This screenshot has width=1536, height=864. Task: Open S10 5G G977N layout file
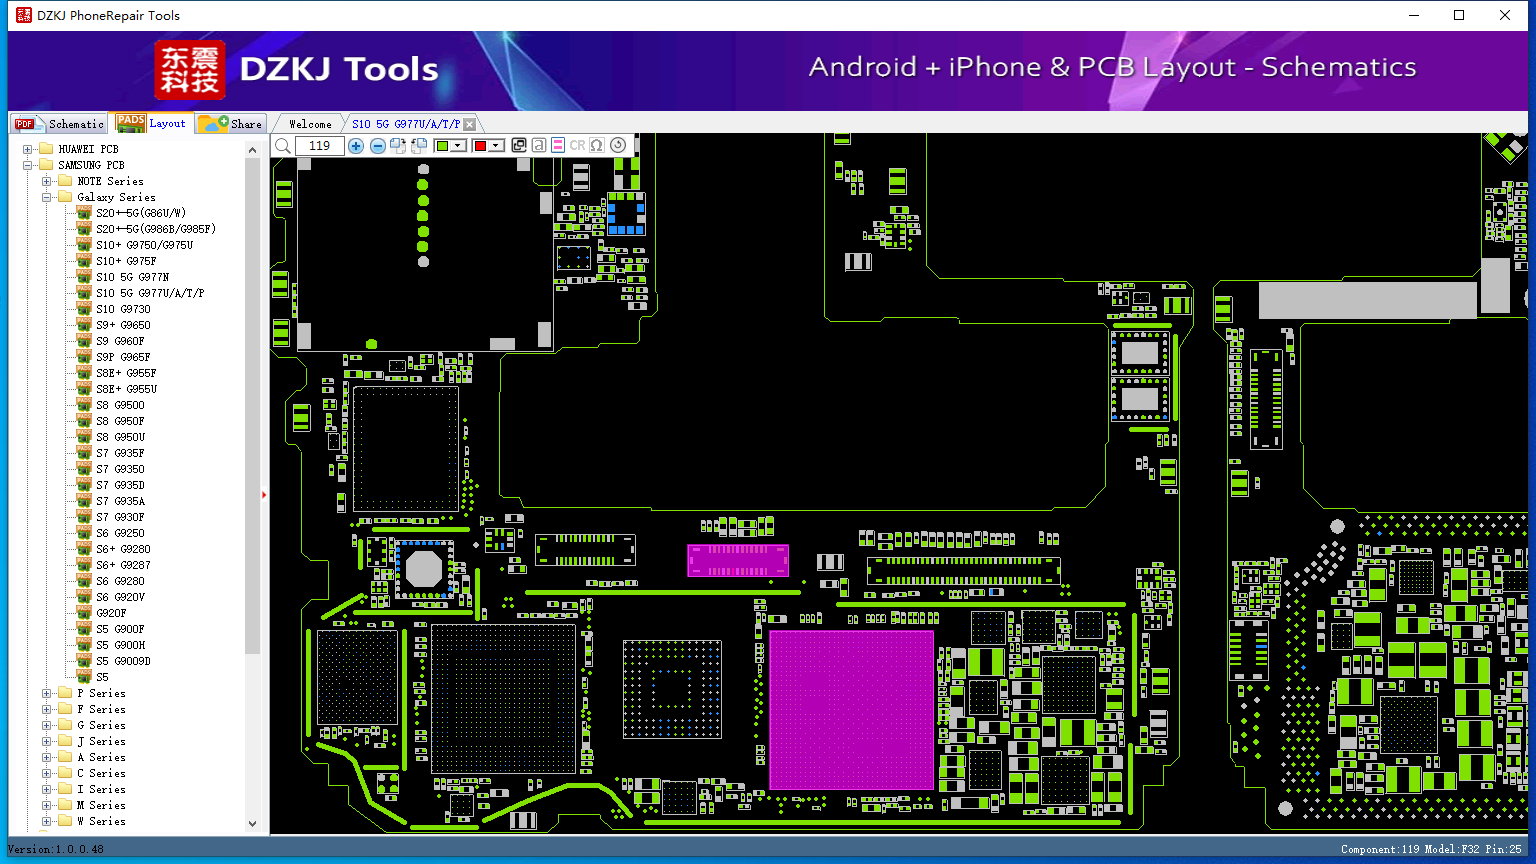[133, 277]
